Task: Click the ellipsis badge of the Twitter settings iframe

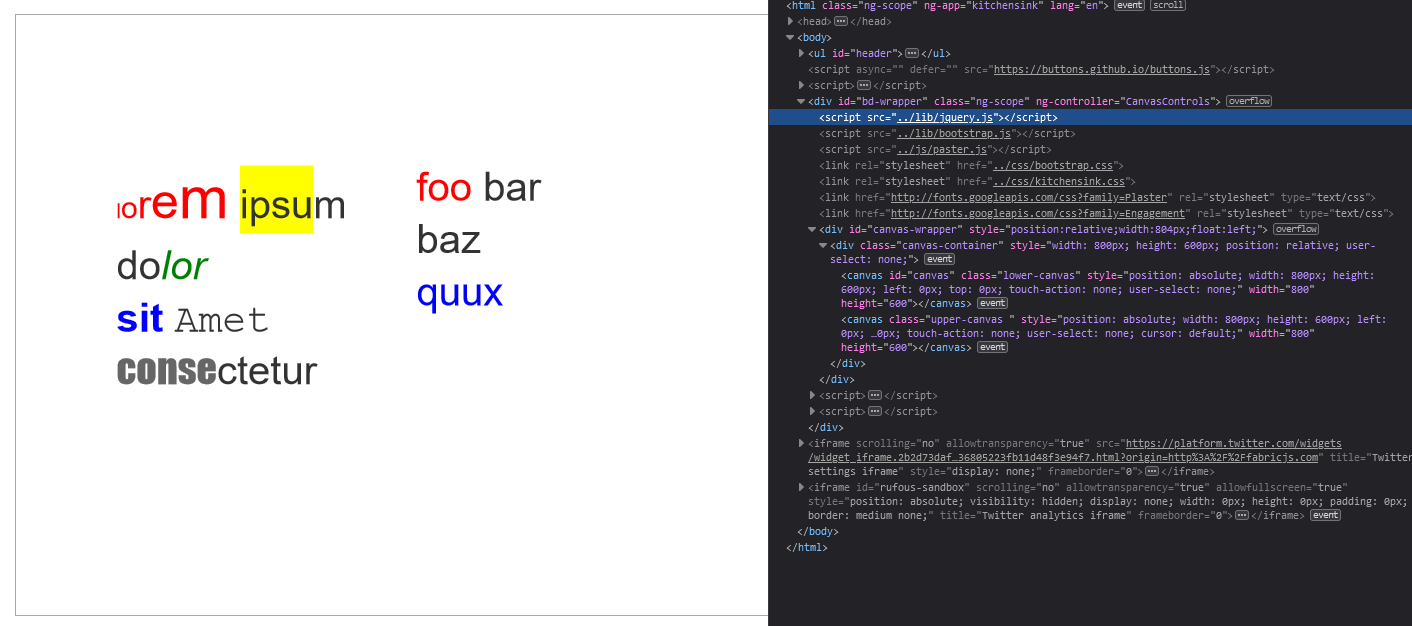Action: tap(1152, 471)
